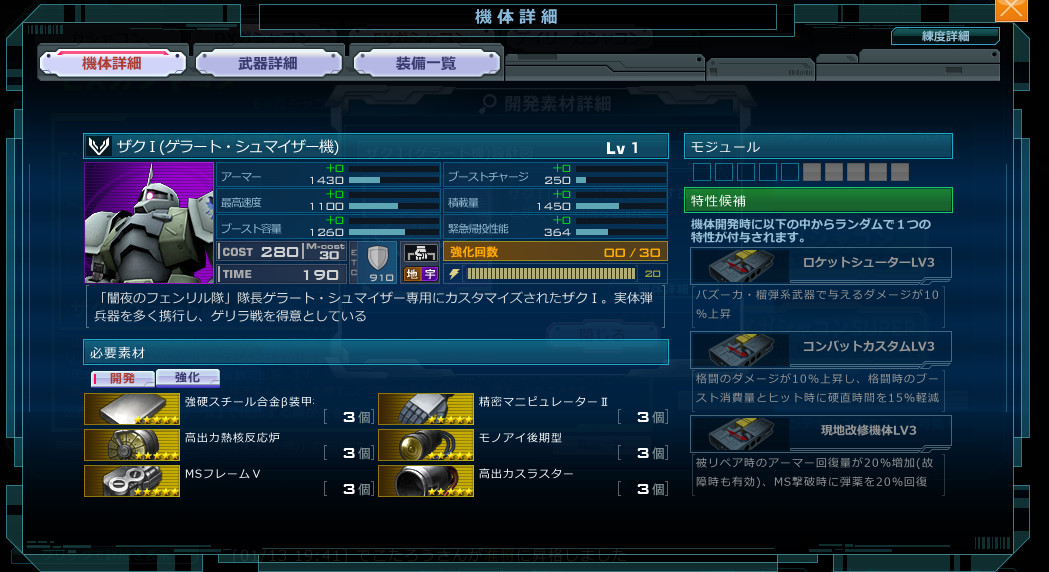Click the energy gauge bar showing 20
Viewport: 1049px width, 572px height.
tap(551, 273)
